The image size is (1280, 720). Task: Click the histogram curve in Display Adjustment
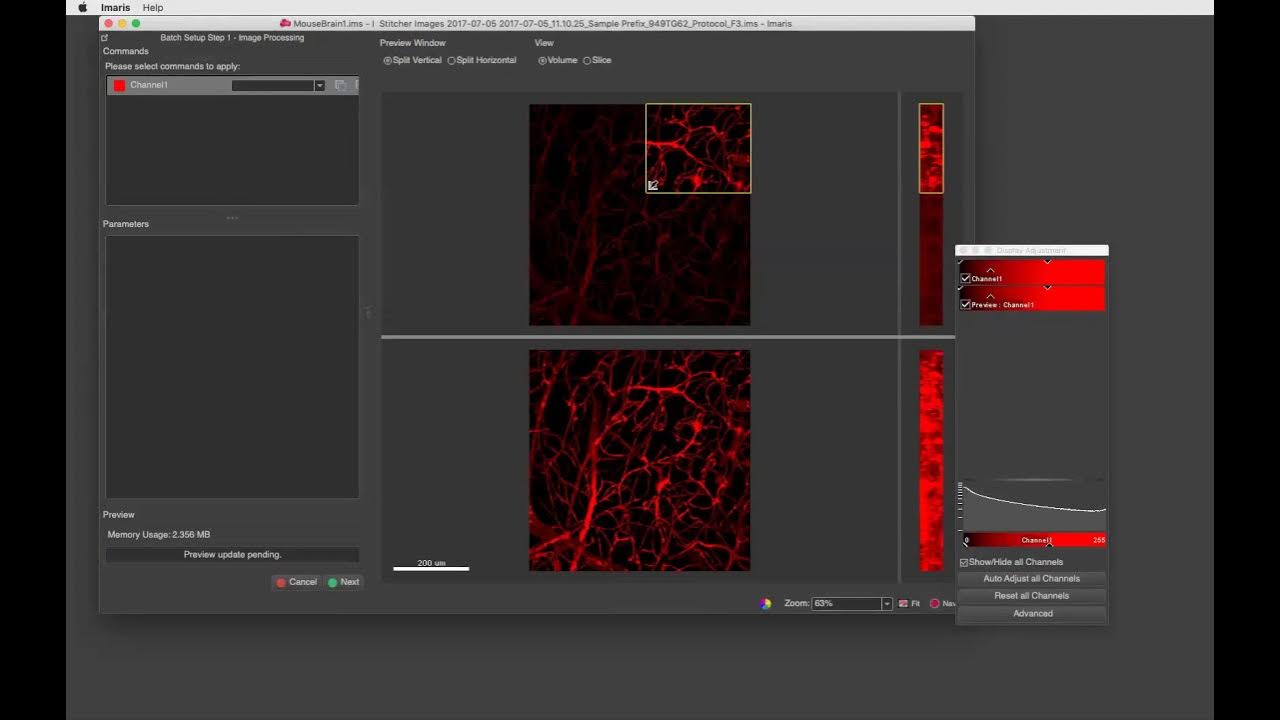(1034, 506)
